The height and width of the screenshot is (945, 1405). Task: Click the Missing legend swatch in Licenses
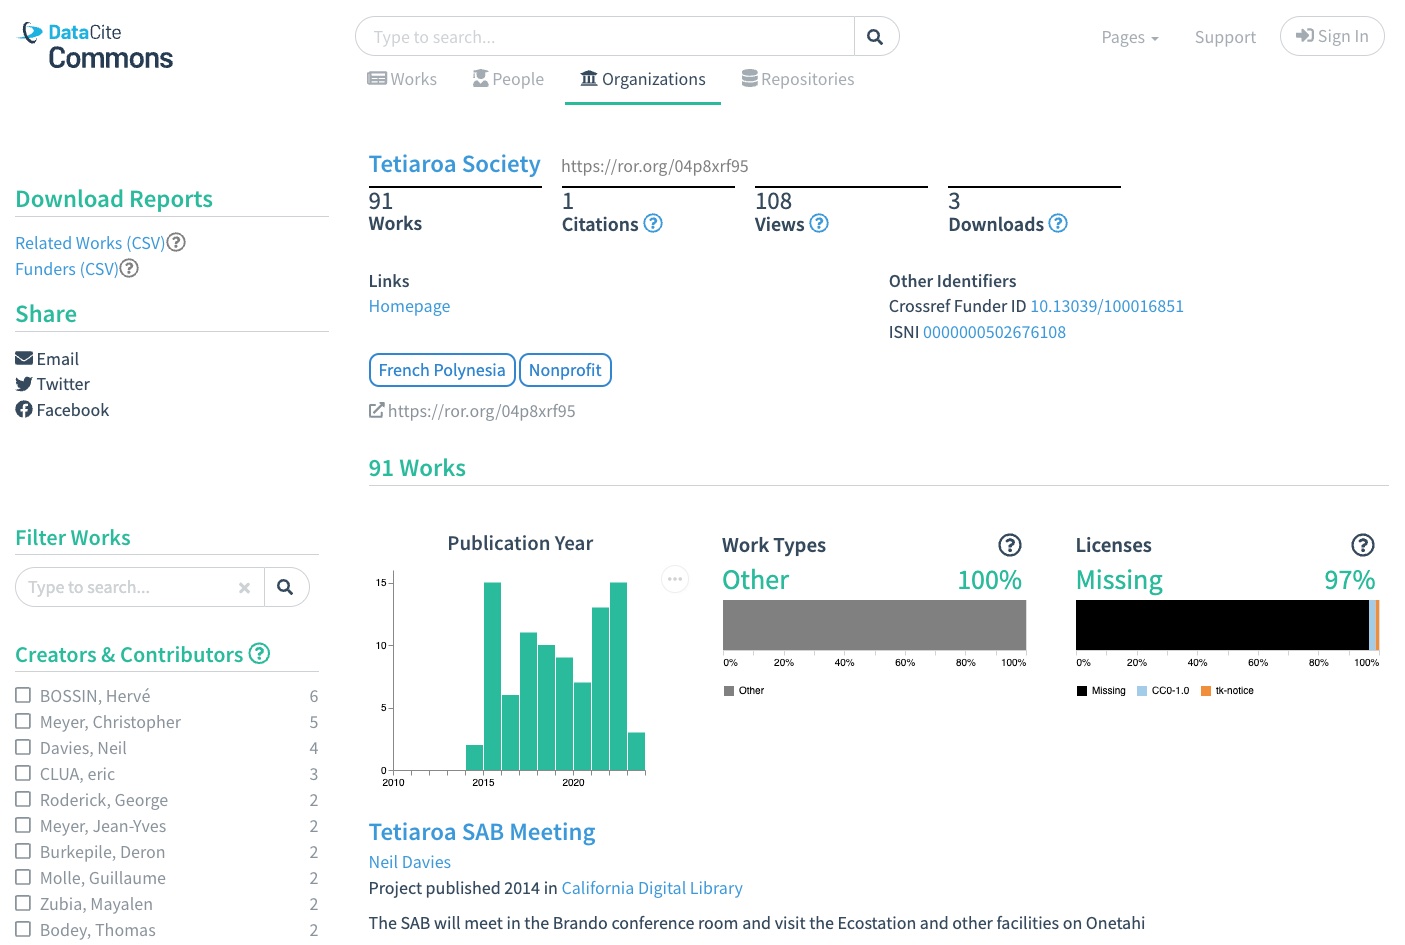pos(1082,691)
